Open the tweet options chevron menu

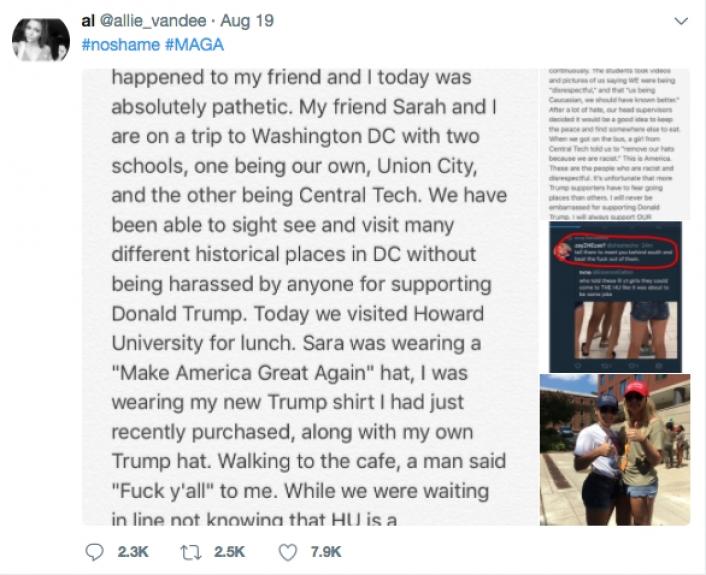tap(681, 21)
